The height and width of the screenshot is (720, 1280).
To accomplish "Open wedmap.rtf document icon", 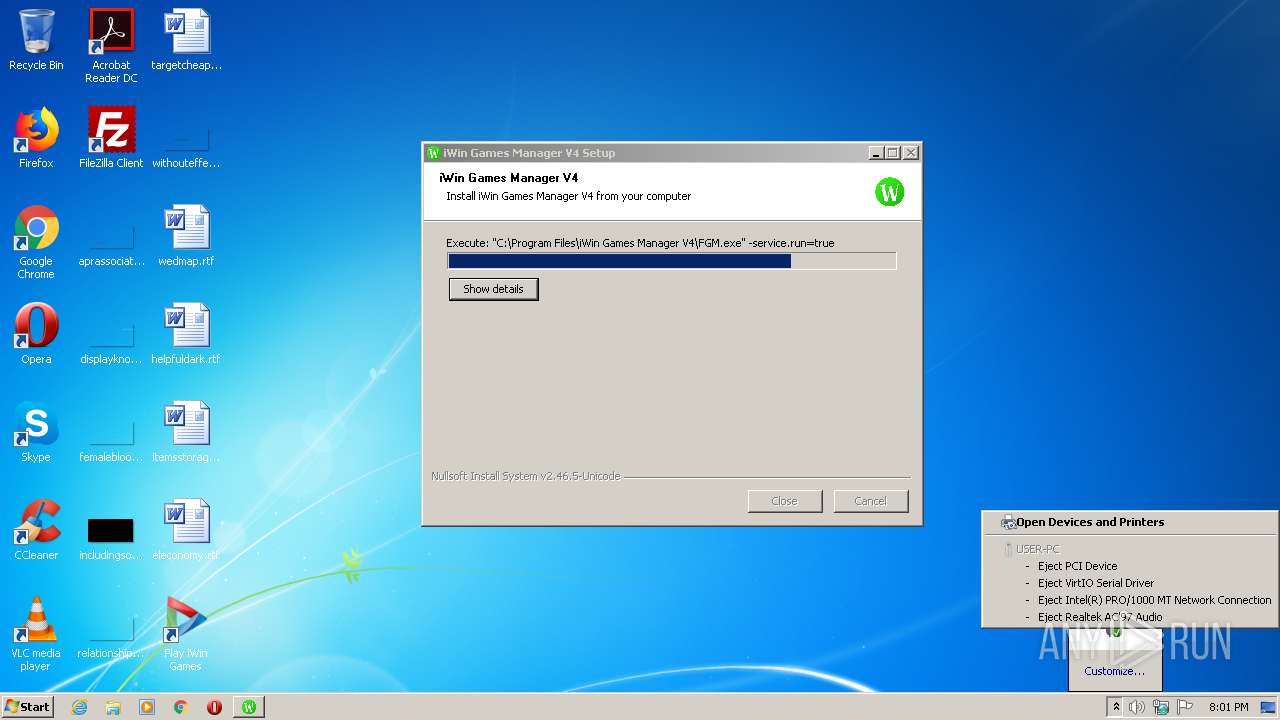I will click(x=186, y=236).
